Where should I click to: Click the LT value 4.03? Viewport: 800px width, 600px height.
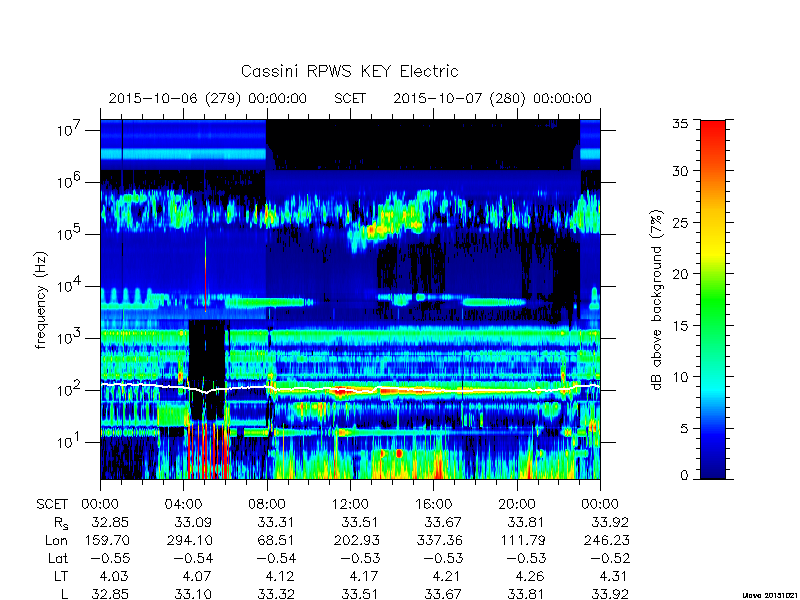[x=113, y=577]
